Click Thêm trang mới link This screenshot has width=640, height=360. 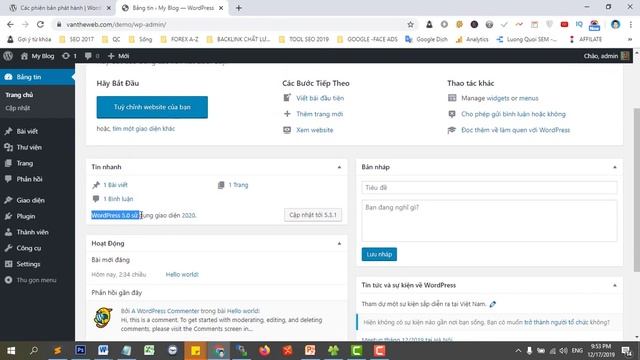pyautogui.click(x=320, y=114)
